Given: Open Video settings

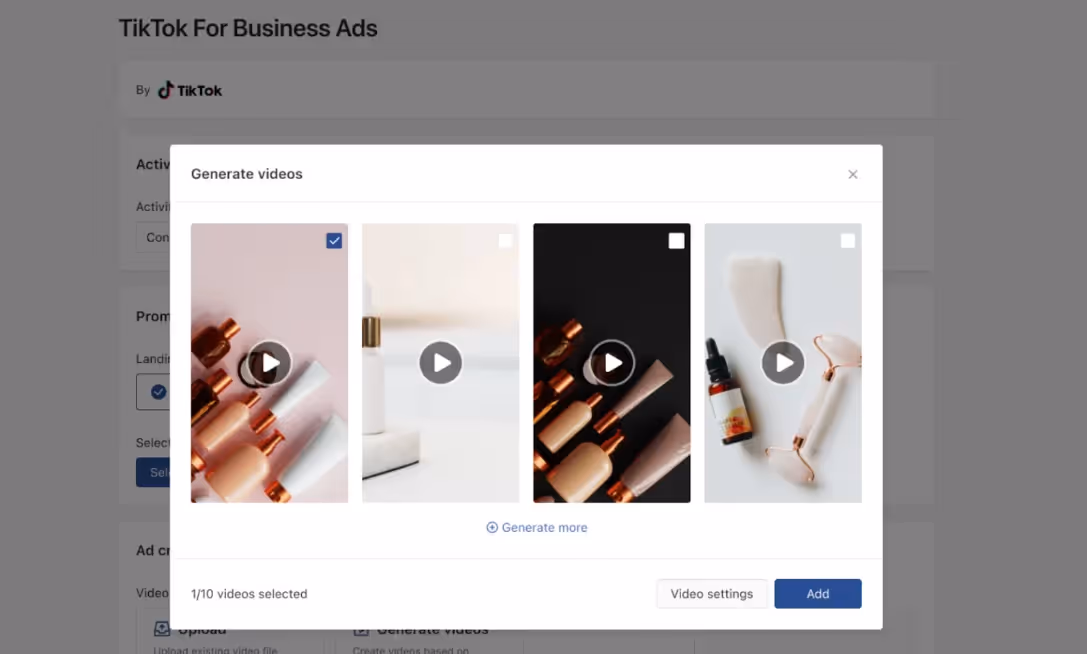Looking at the screenshot, I should point(712,594).
